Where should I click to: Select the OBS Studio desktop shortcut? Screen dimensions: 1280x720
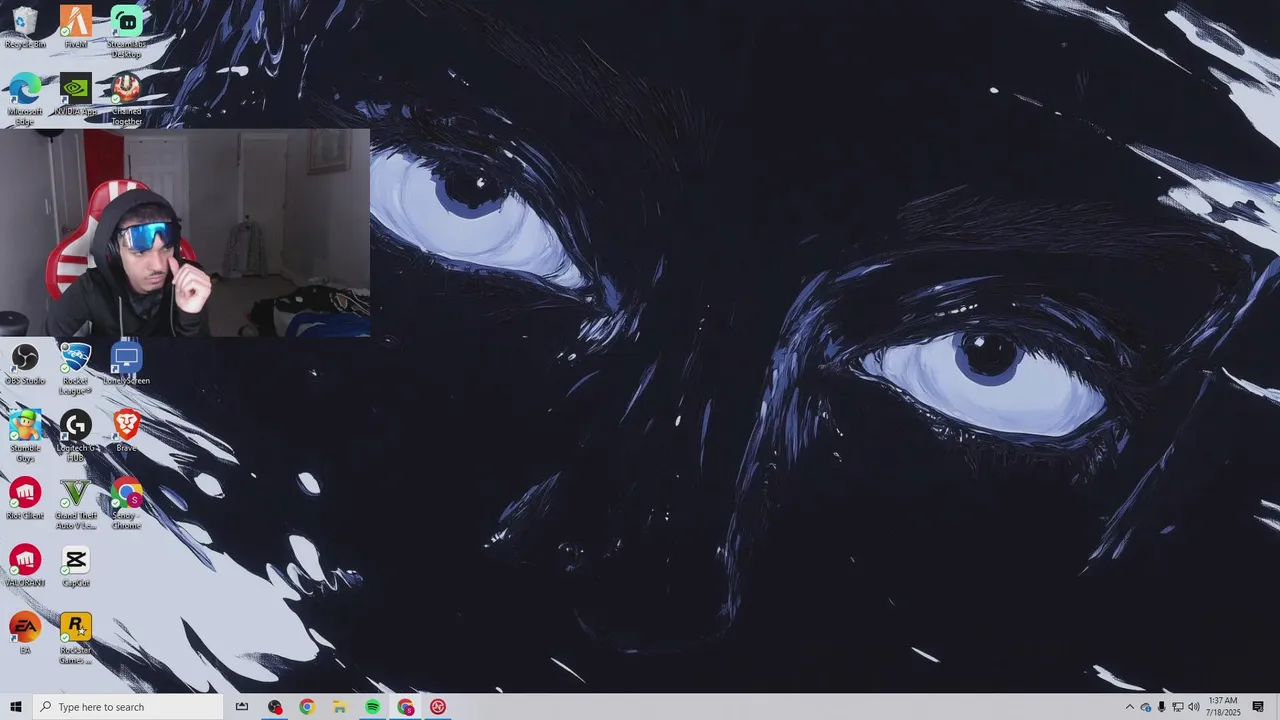[25, 364]
